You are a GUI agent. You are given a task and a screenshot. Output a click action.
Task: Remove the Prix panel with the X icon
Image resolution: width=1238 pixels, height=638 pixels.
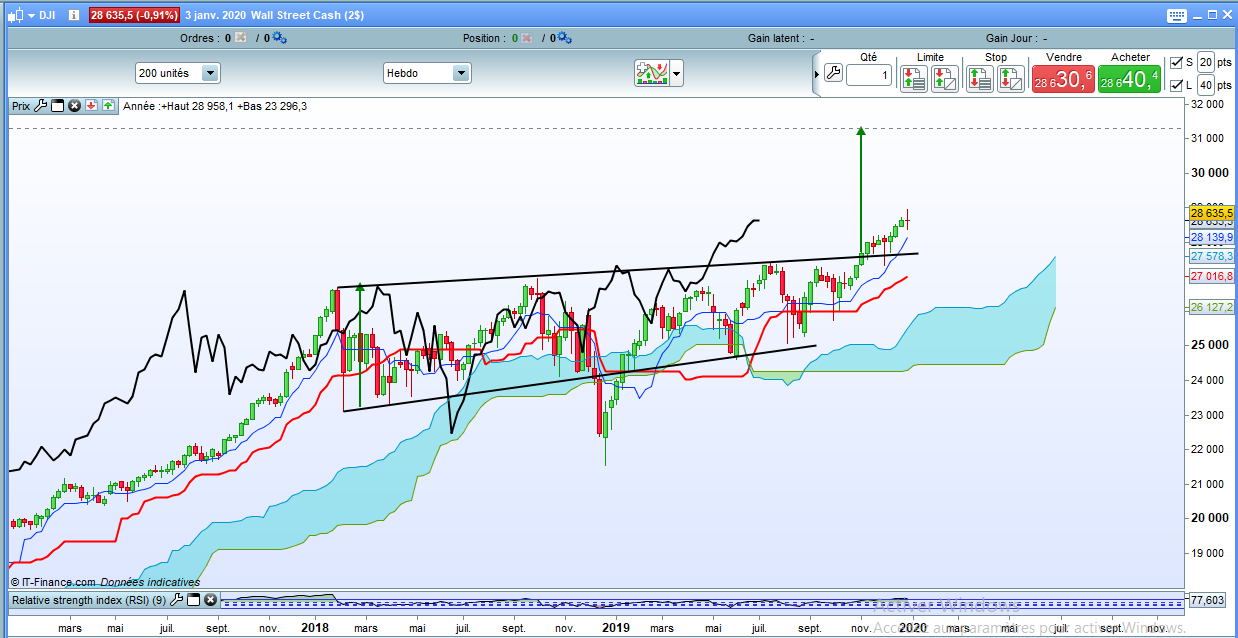click(74, 105)
